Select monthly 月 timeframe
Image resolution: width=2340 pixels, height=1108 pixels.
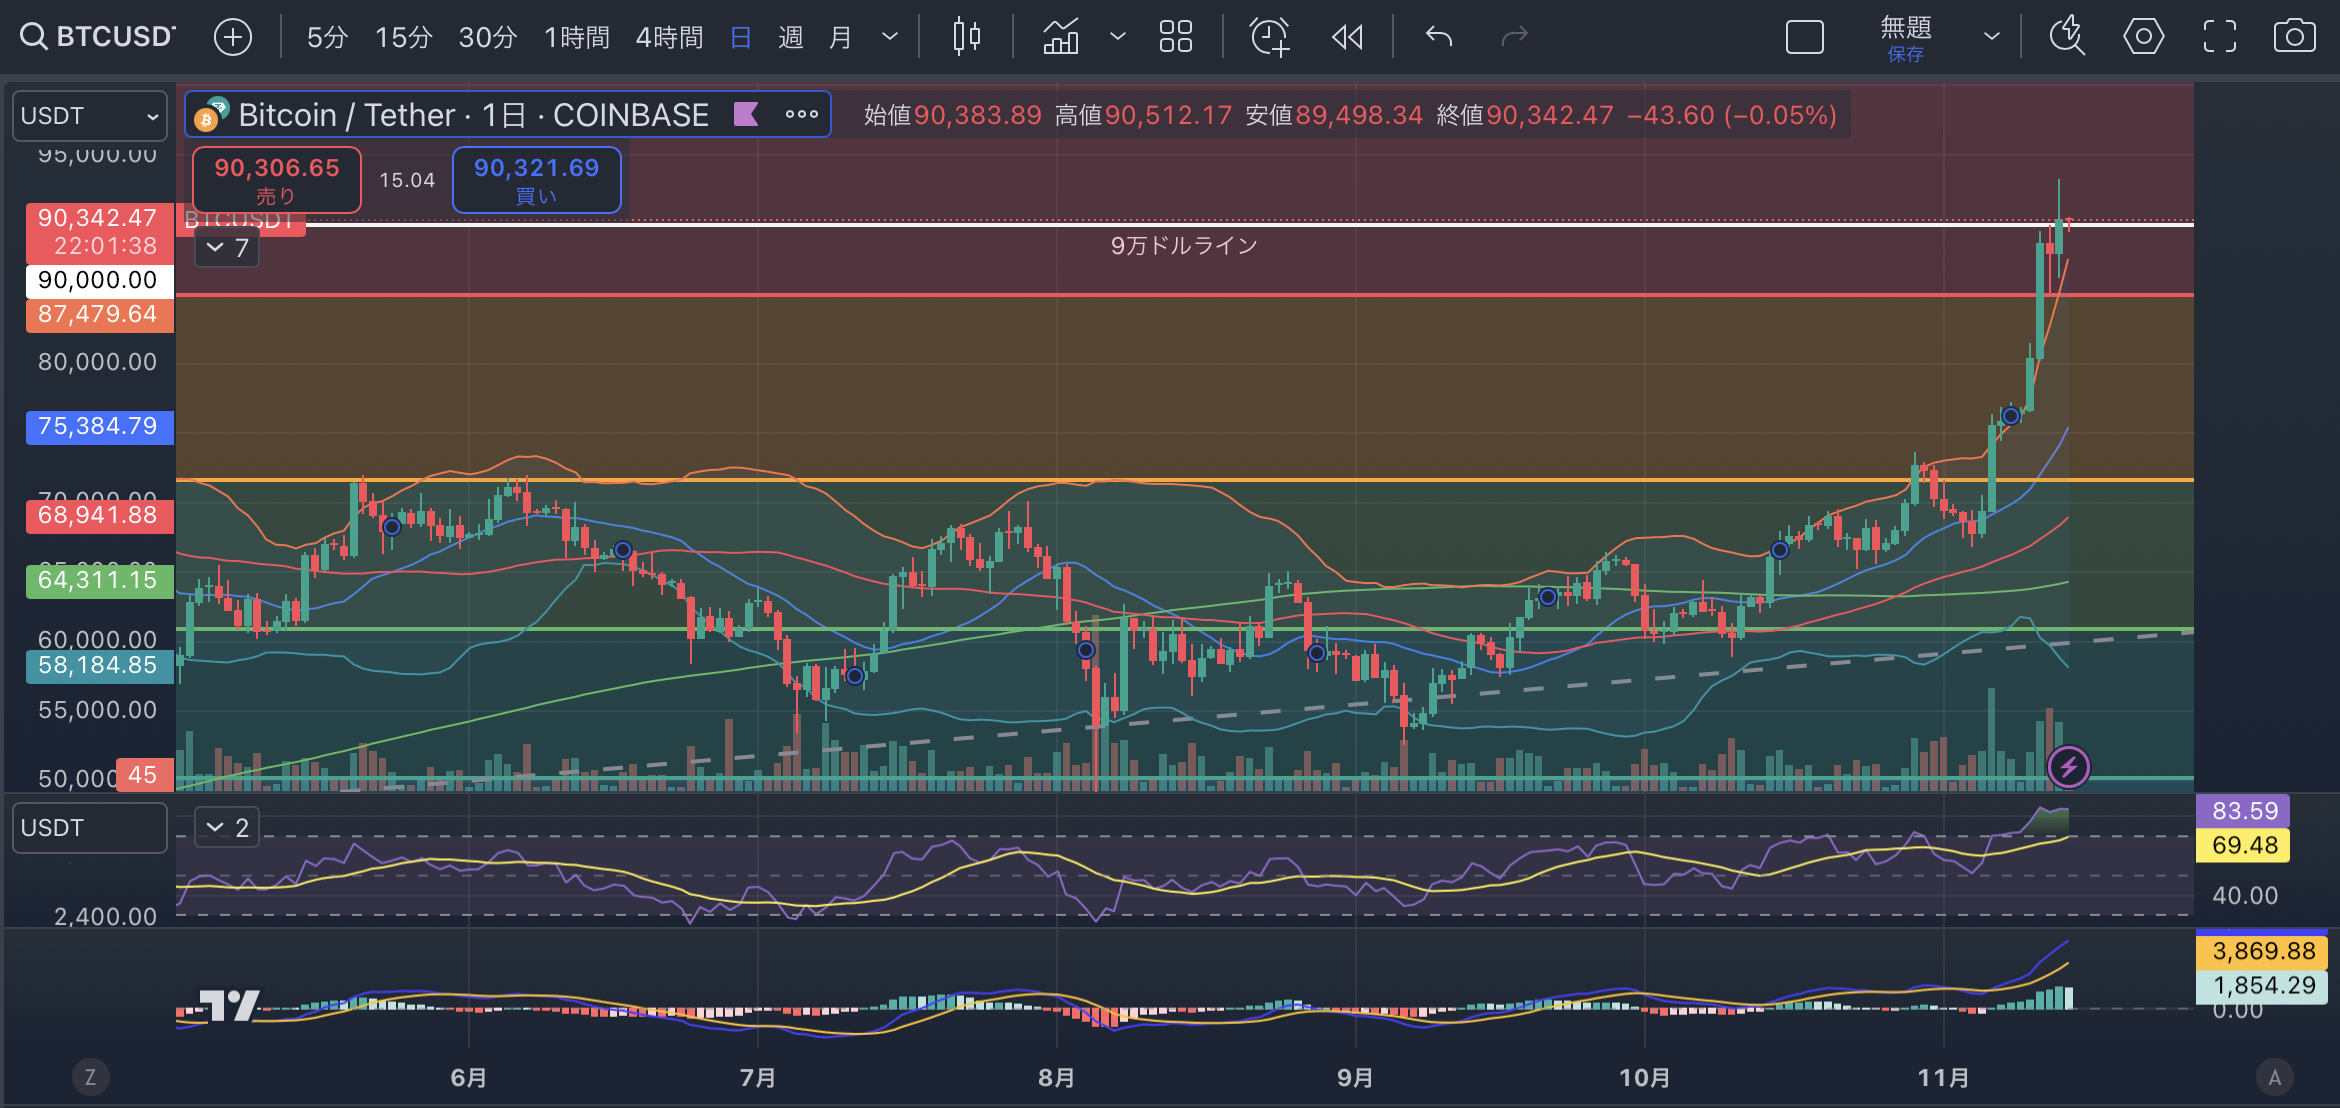tap(840, 38)
